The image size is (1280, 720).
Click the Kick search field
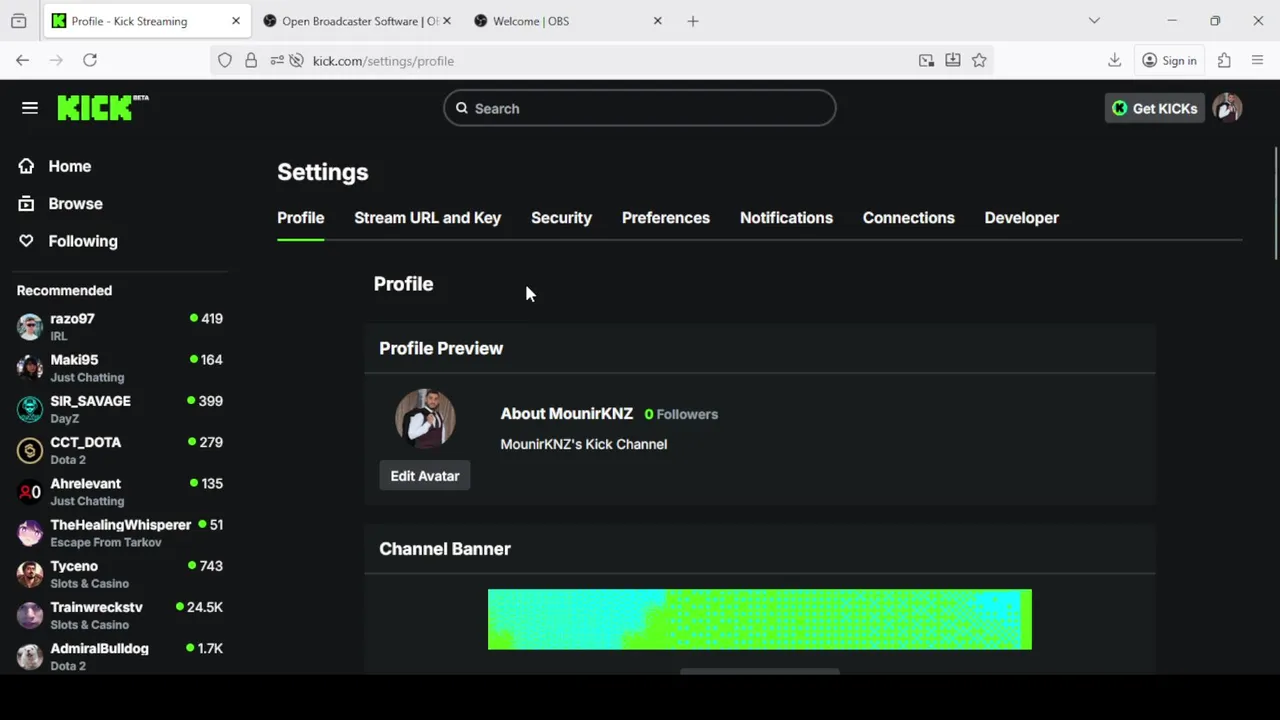[640, 108]
